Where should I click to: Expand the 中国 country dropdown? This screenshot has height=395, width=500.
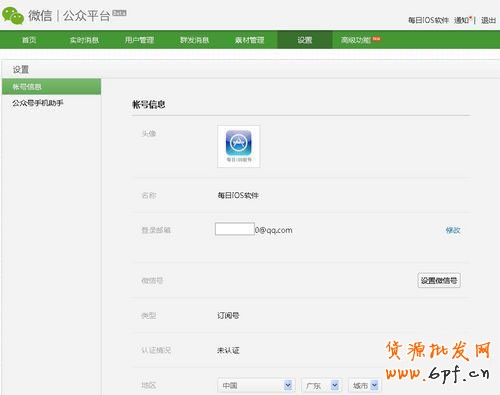click(256, 386)
